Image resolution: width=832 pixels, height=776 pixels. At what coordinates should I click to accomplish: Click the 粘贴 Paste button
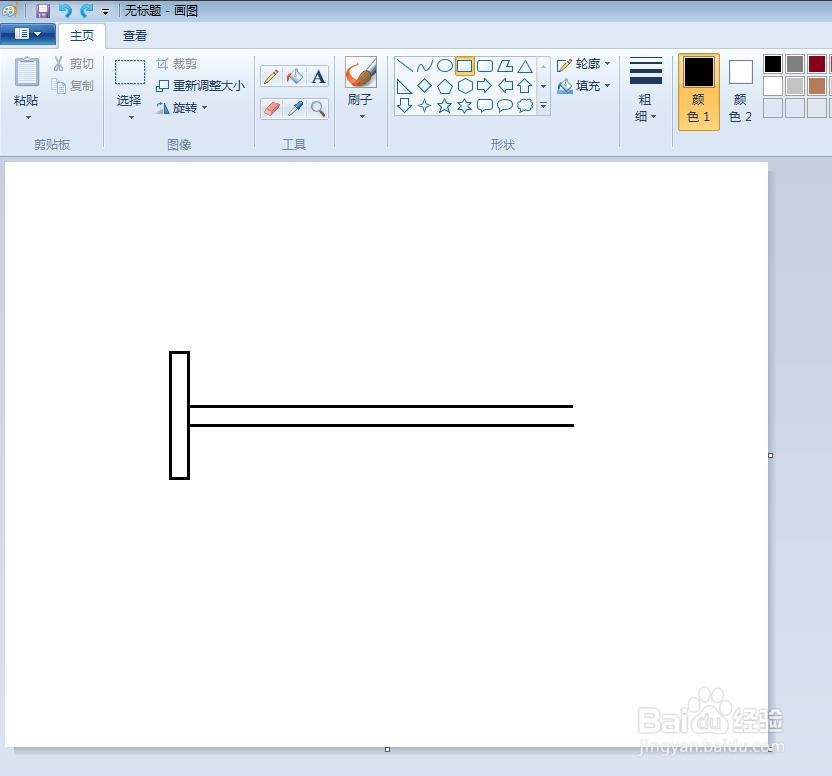(x=27, y=81)
